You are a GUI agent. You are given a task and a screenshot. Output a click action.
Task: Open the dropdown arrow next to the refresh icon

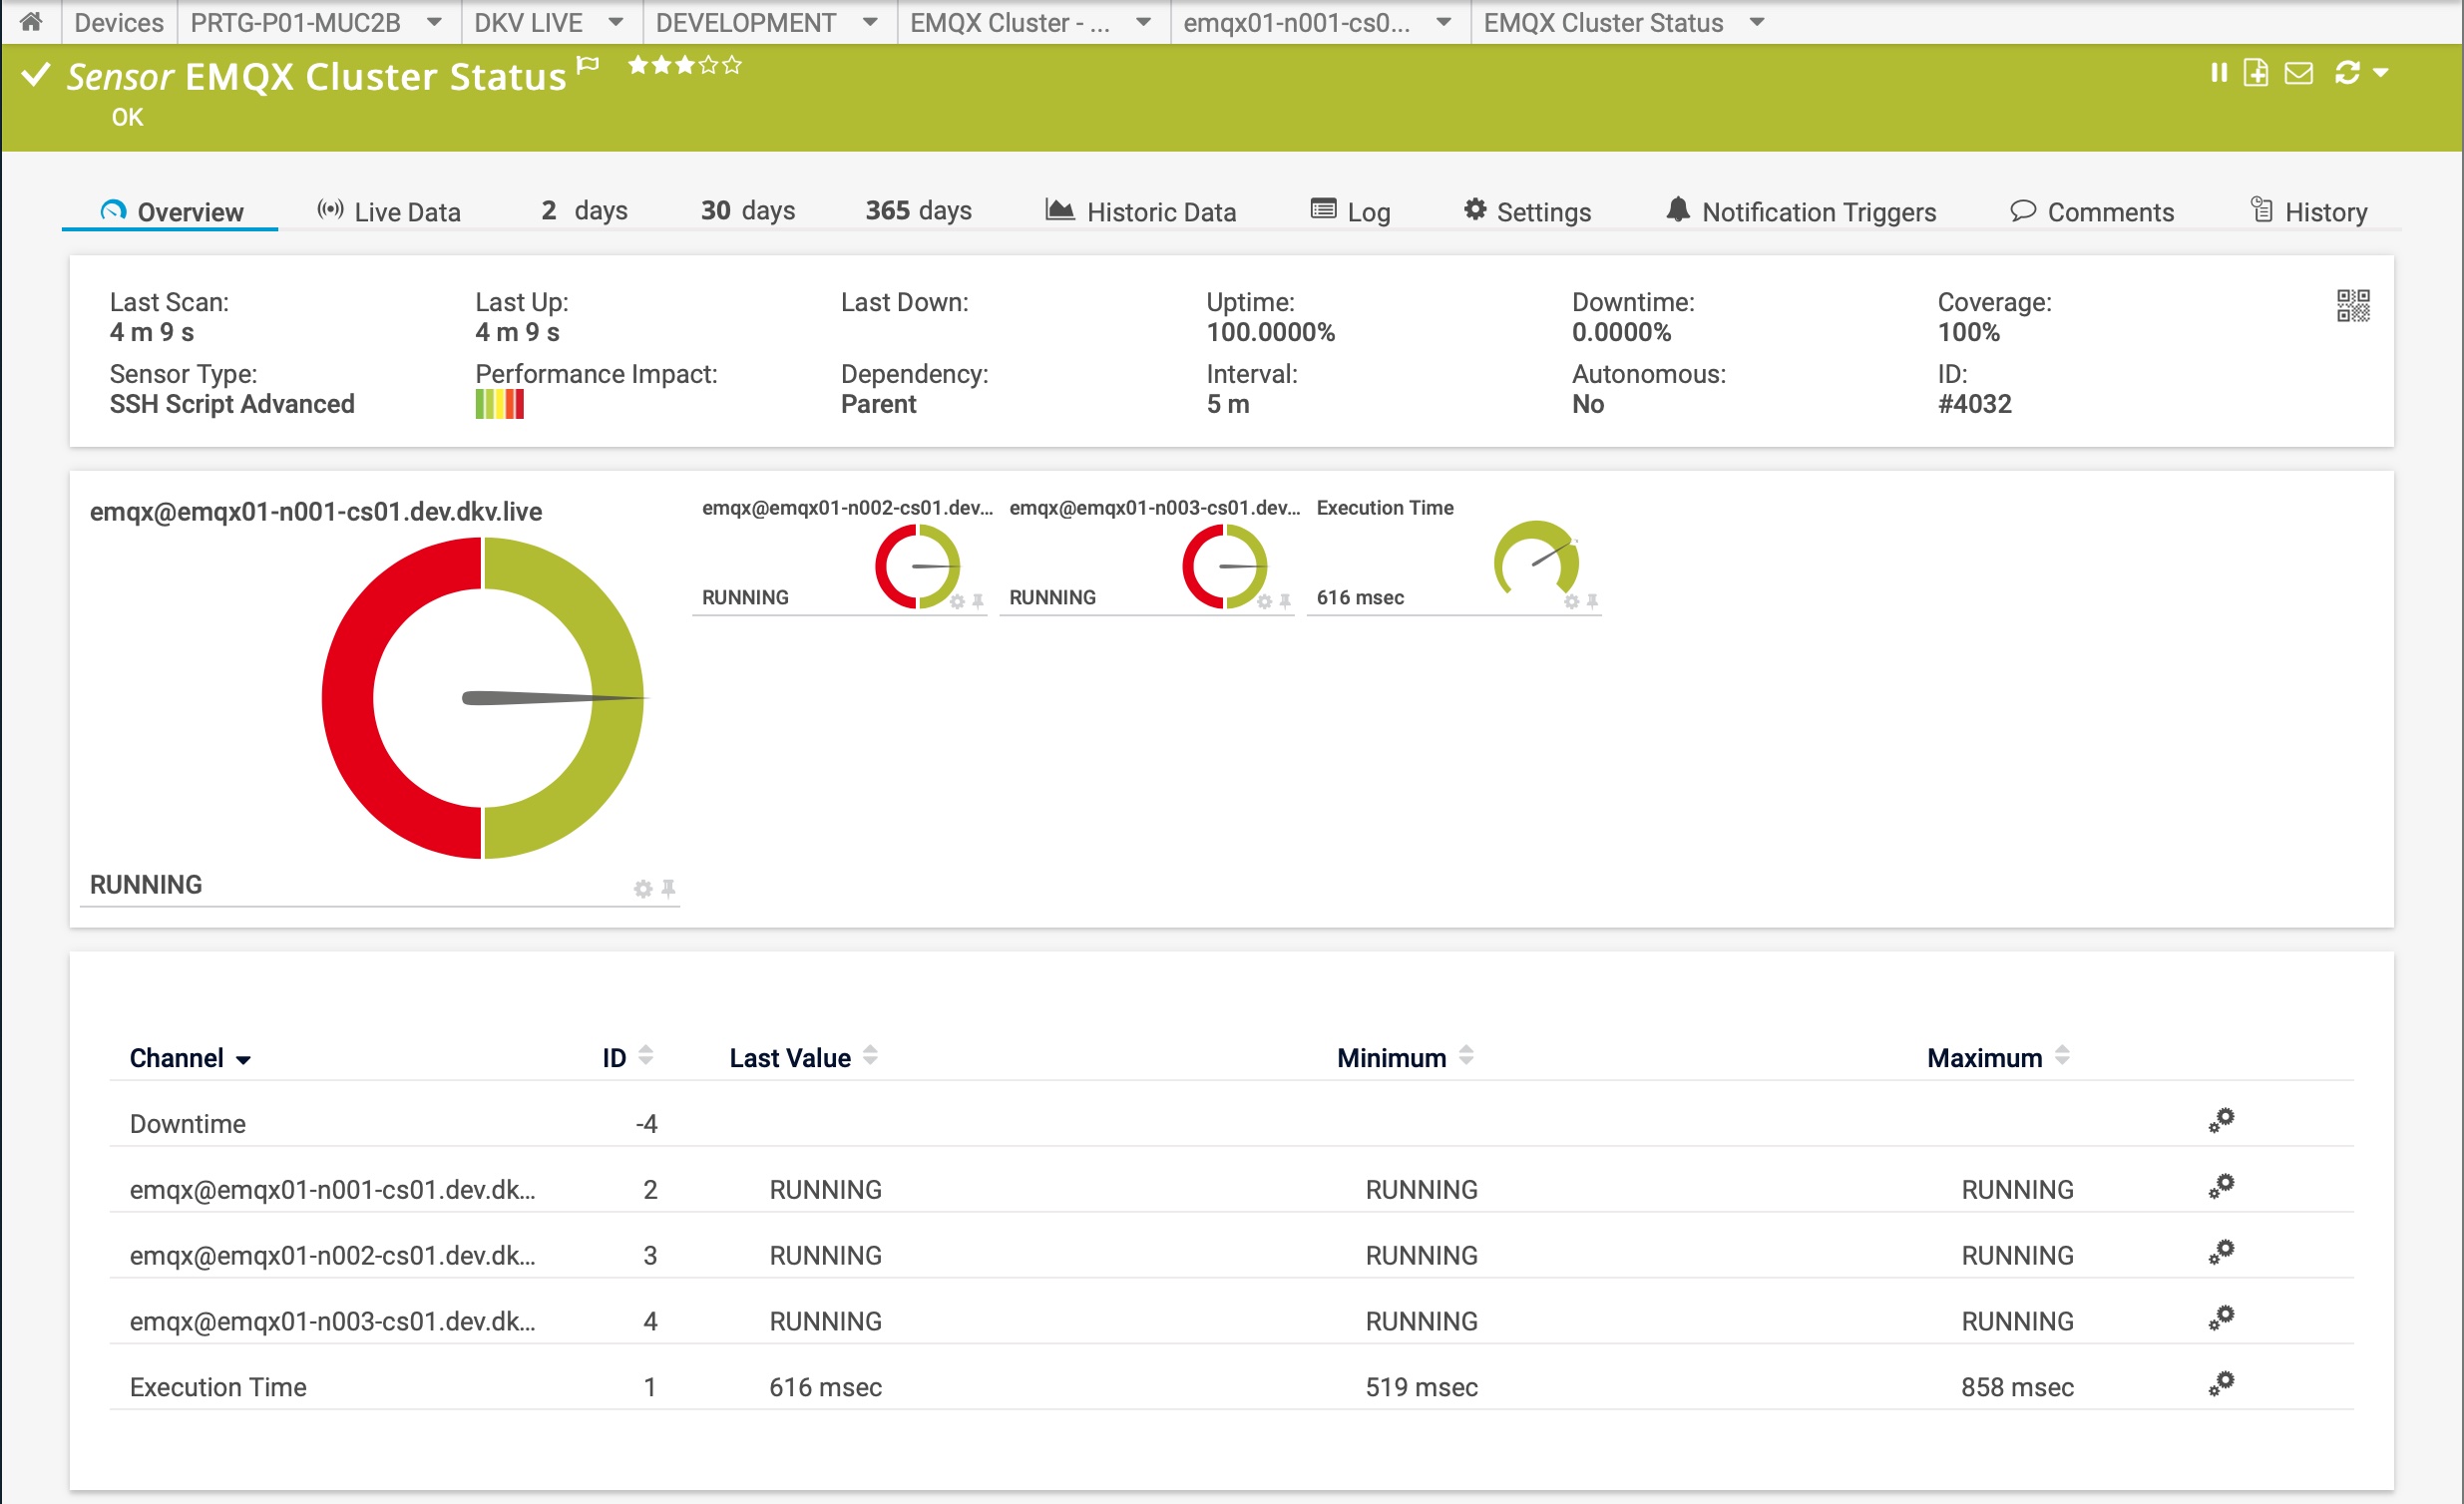click(x=2383, y=72)
